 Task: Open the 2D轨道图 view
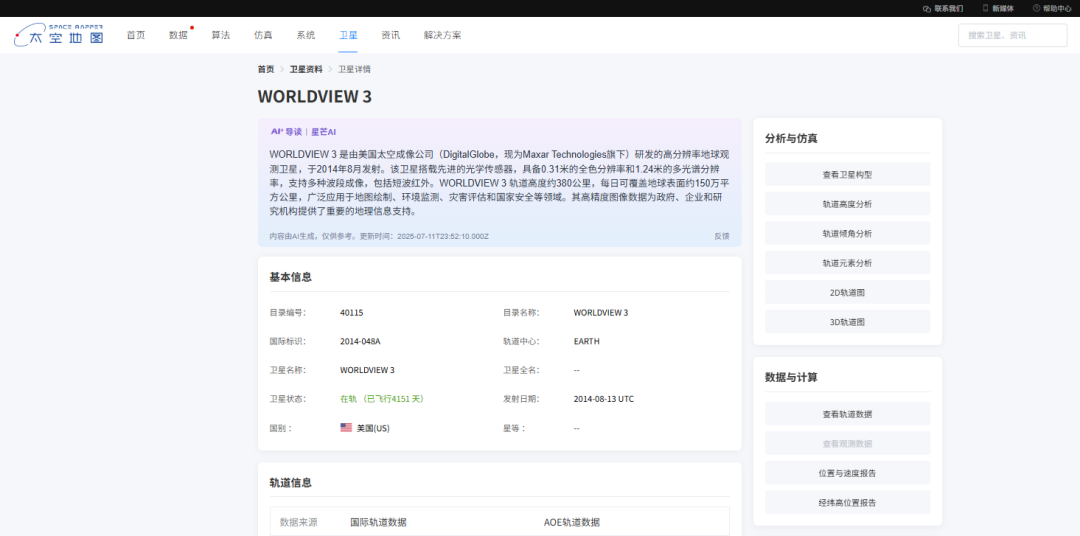tap(847, 292)
